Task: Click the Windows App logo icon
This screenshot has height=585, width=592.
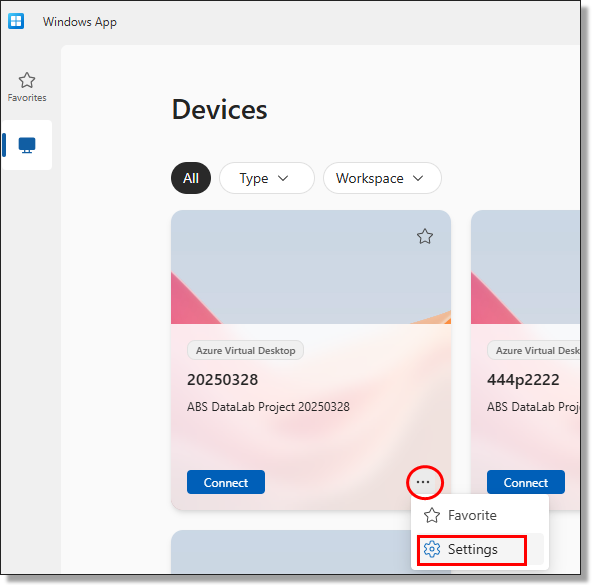Action: 16,21
